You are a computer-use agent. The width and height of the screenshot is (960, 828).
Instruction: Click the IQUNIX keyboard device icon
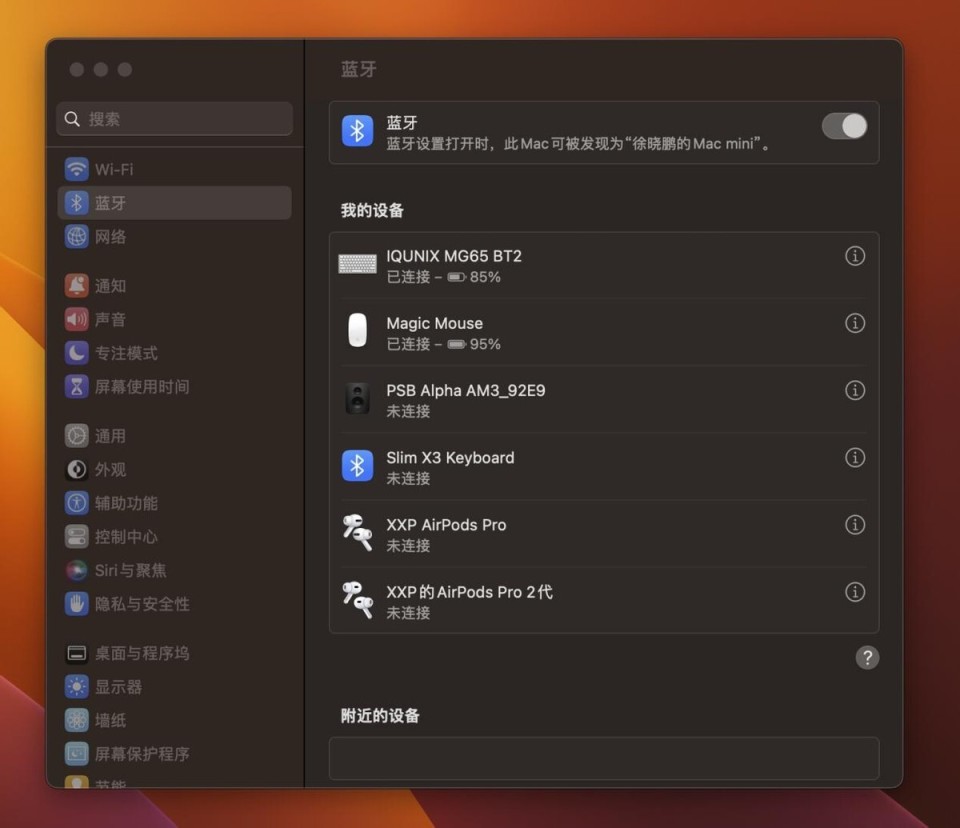pos(358,264)
